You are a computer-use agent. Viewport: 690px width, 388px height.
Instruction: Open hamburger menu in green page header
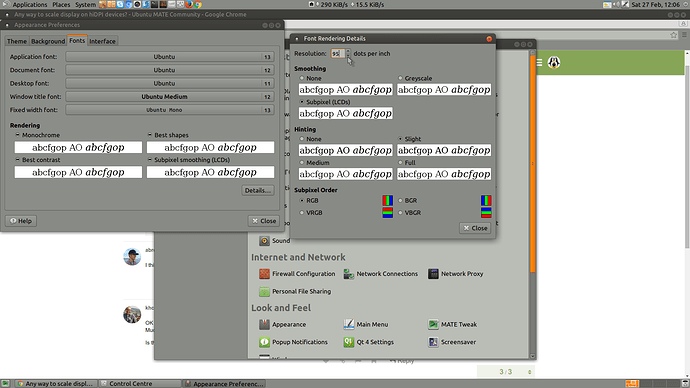pos(539,62)
